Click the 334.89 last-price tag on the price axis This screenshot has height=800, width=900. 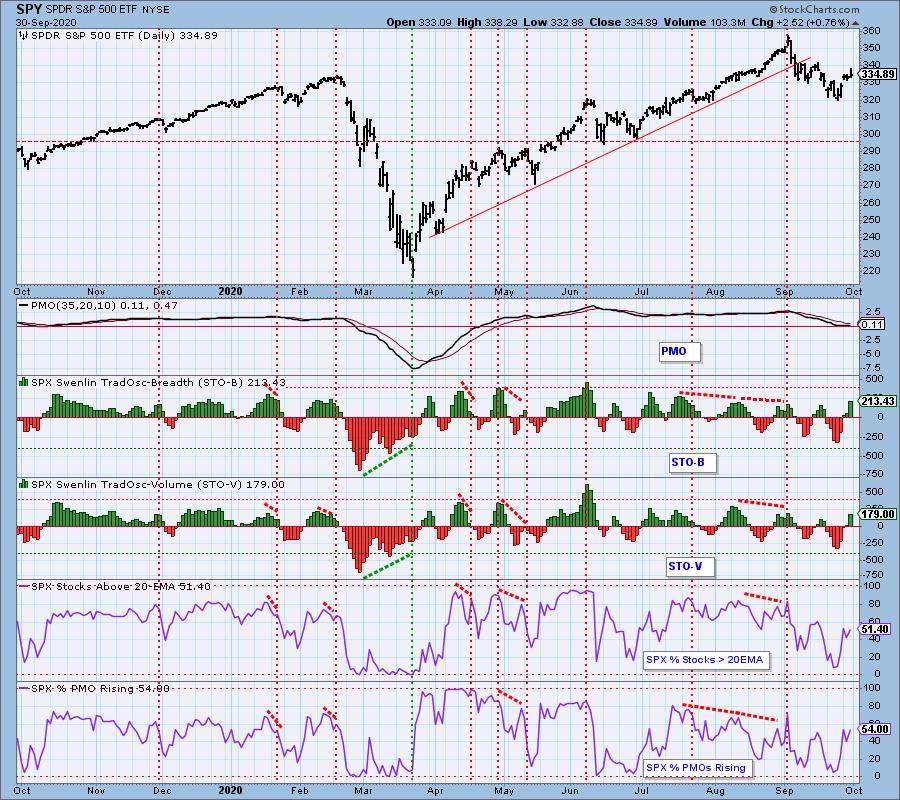[877, 74]
